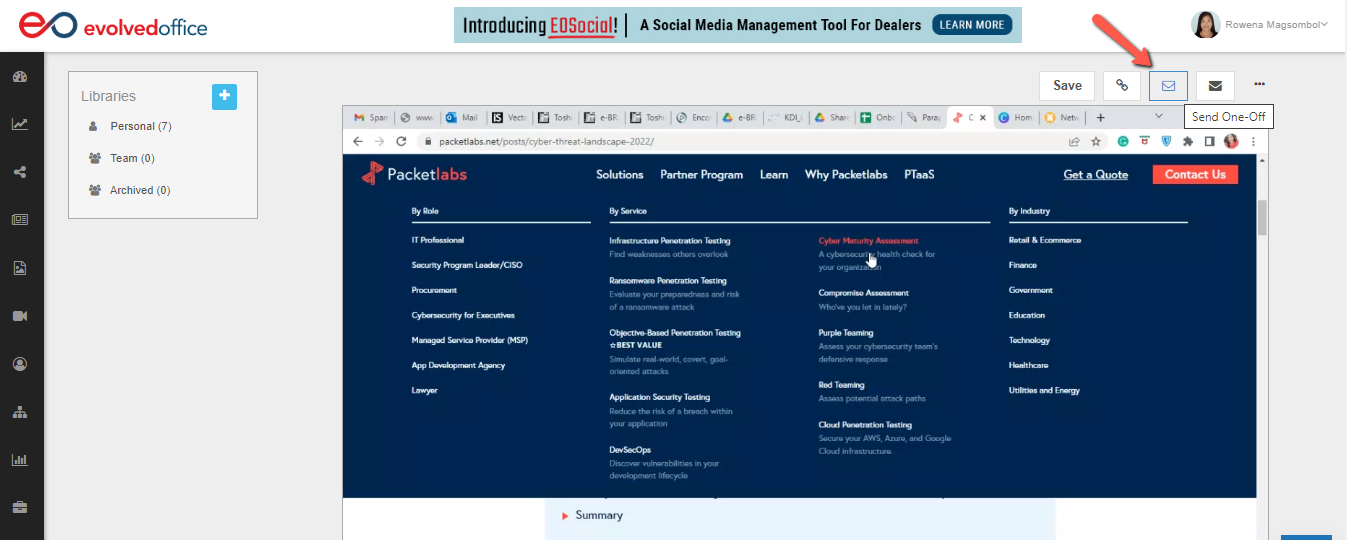The width and height of the screenshot is (1347, 540).
Task: Open the user circle sidebar icon
Action: click(x=19, y=364)
